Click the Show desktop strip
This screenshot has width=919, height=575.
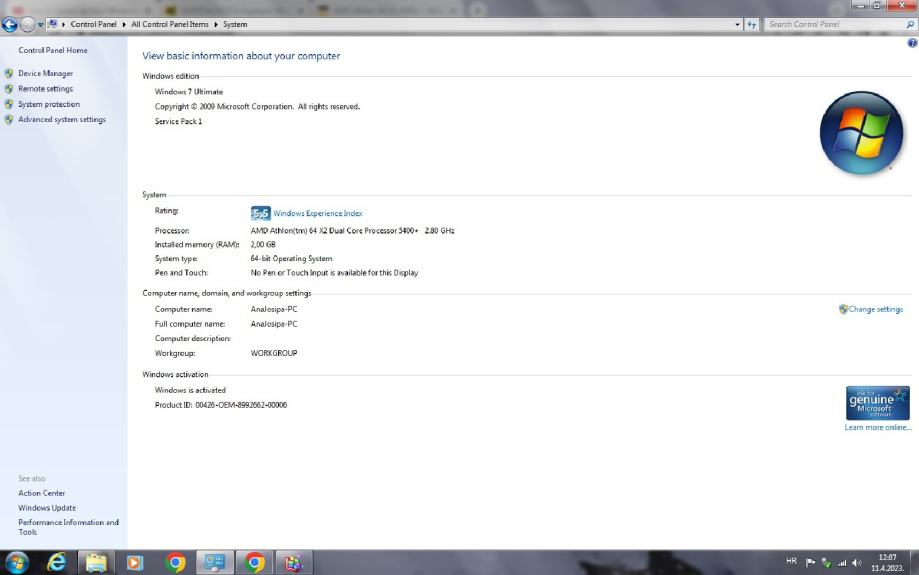914,563
